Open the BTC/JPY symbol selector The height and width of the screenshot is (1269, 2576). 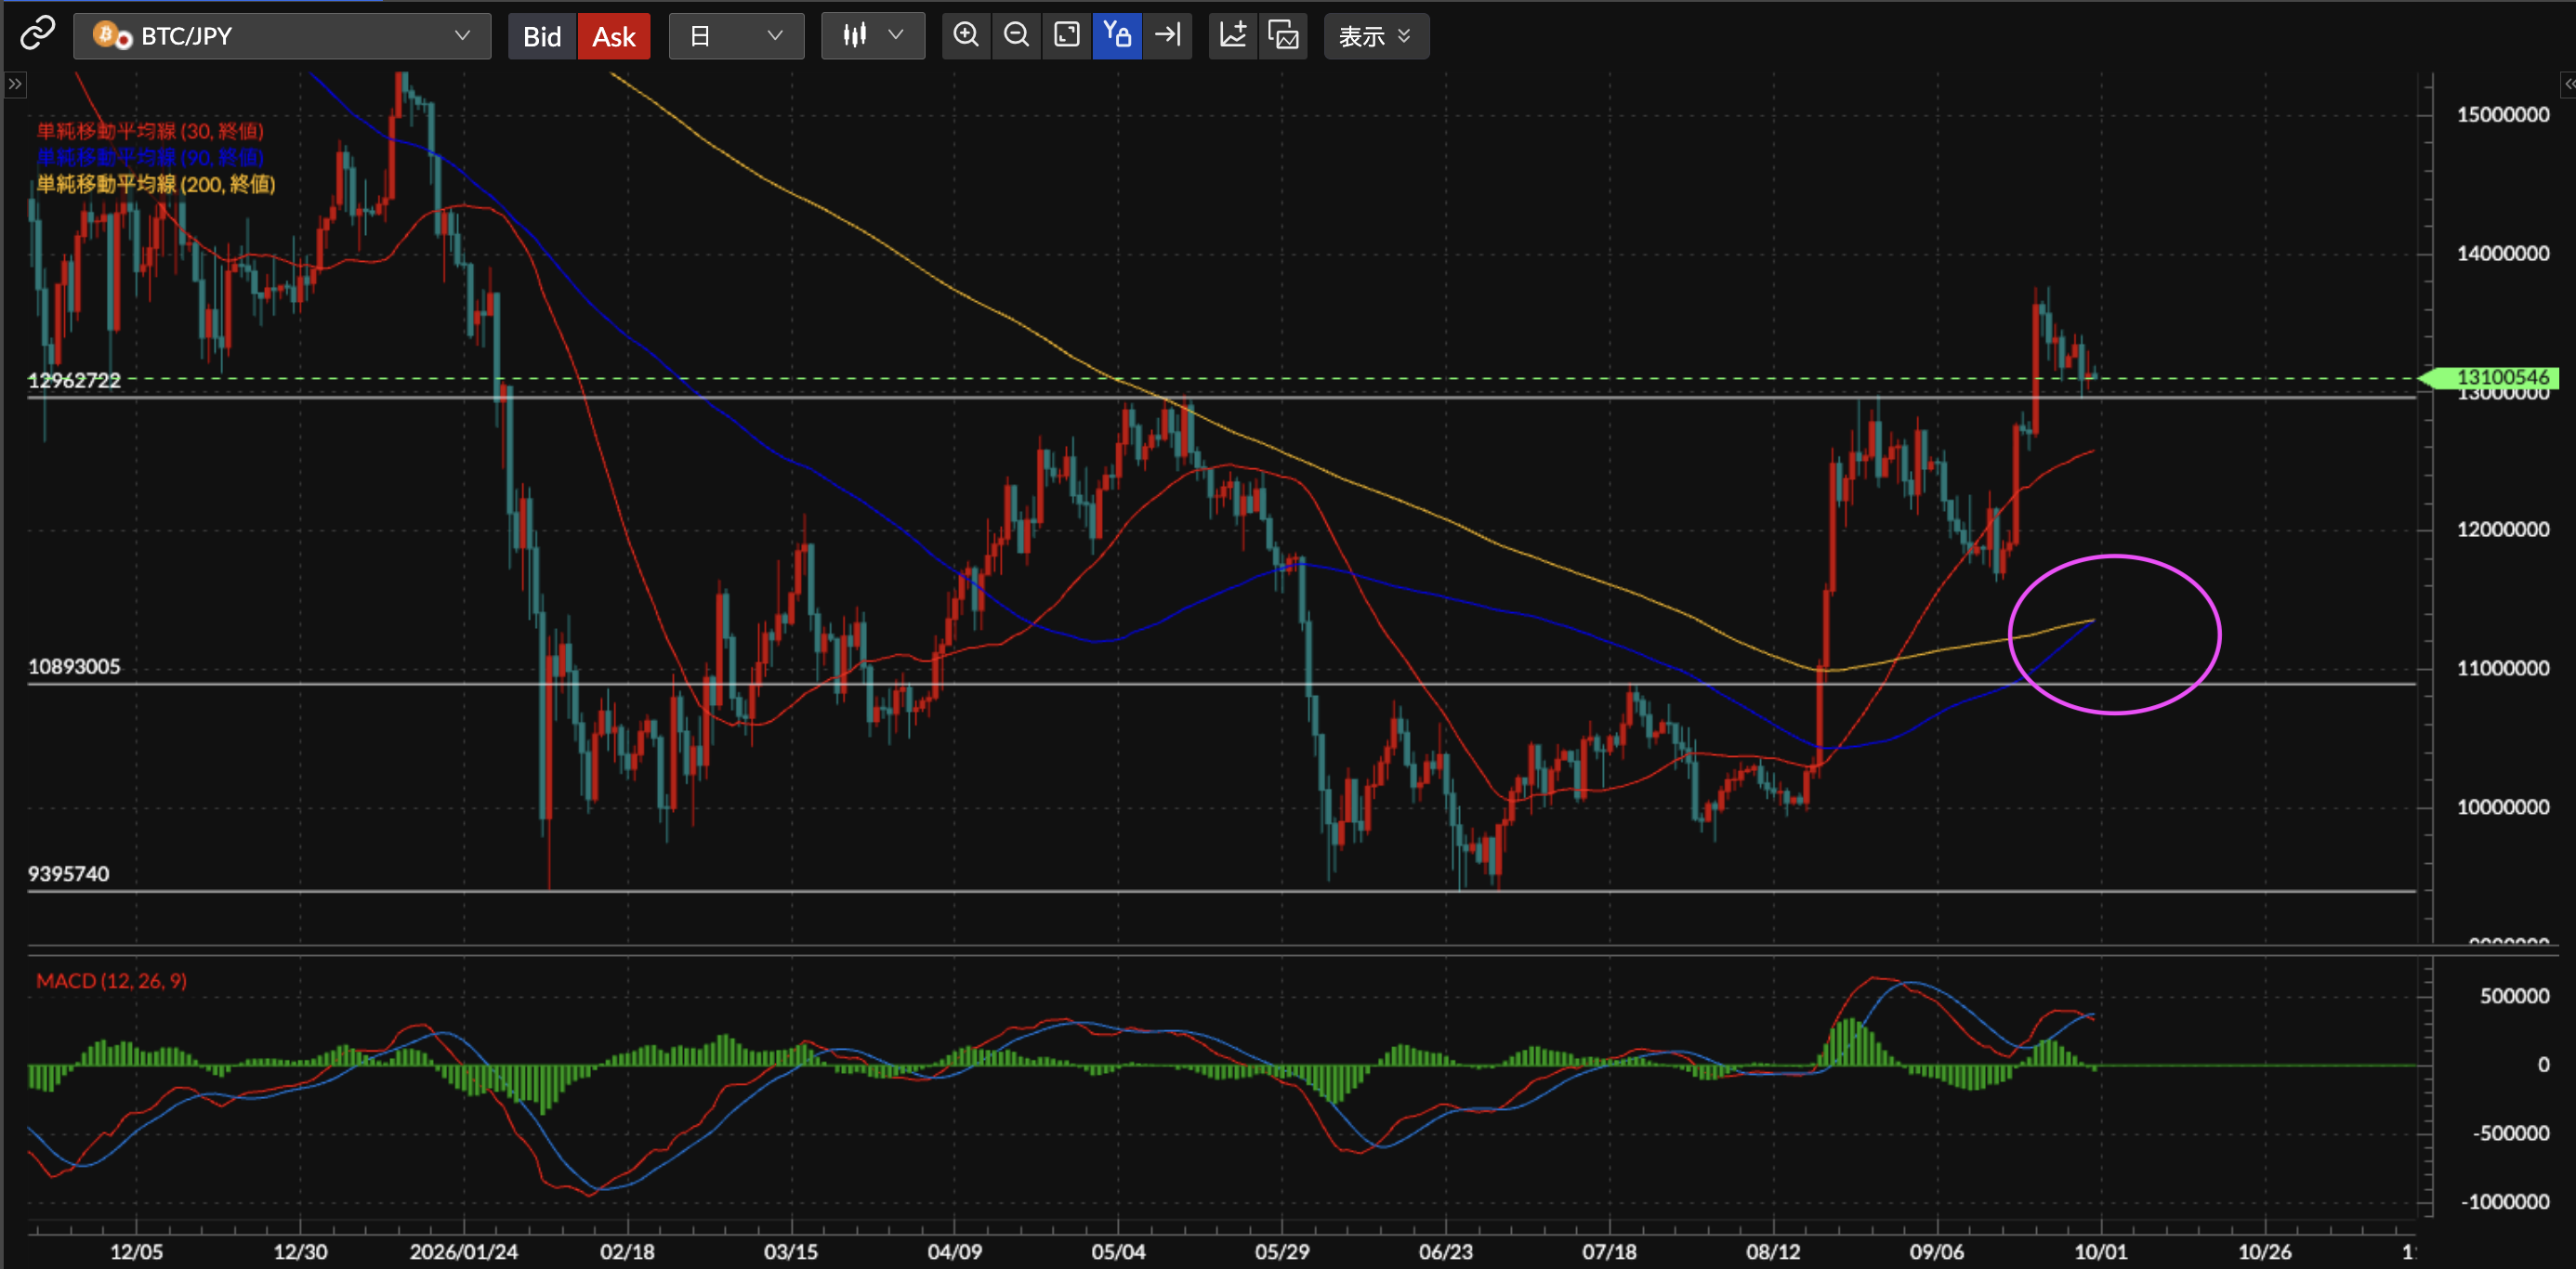[282, 36]
